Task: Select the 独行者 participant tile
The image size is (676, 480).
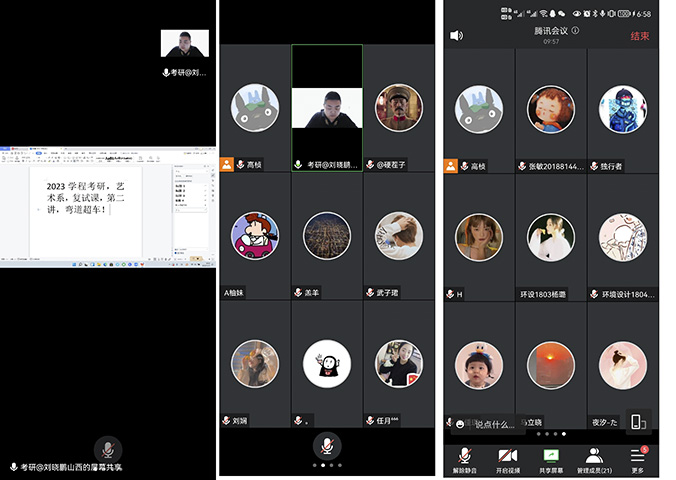Action: click(x=622, y=109)
